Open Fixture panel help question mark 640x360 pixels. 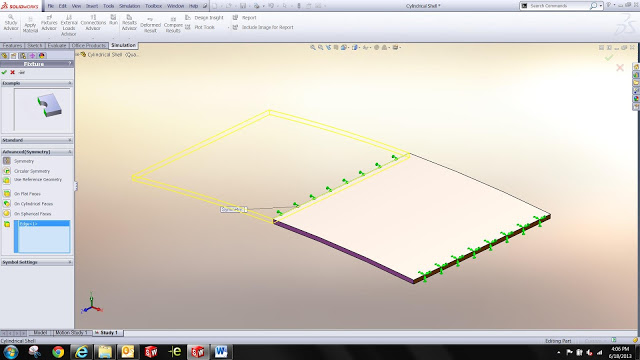pyautogui.click(x=69, y=64)
